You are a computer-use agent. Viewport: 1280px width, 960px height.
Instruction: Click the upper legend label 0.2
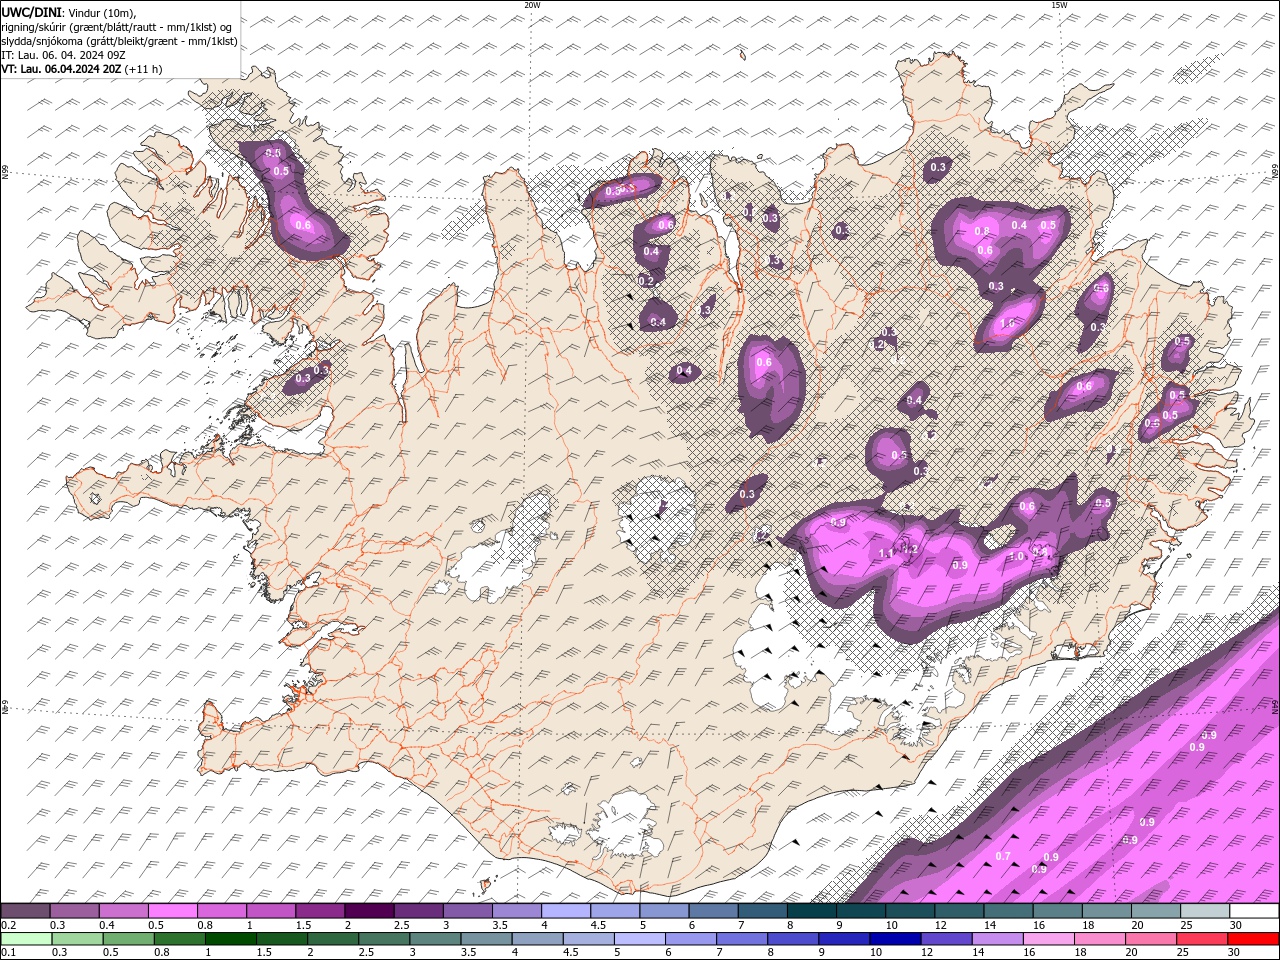pos(8,925)
